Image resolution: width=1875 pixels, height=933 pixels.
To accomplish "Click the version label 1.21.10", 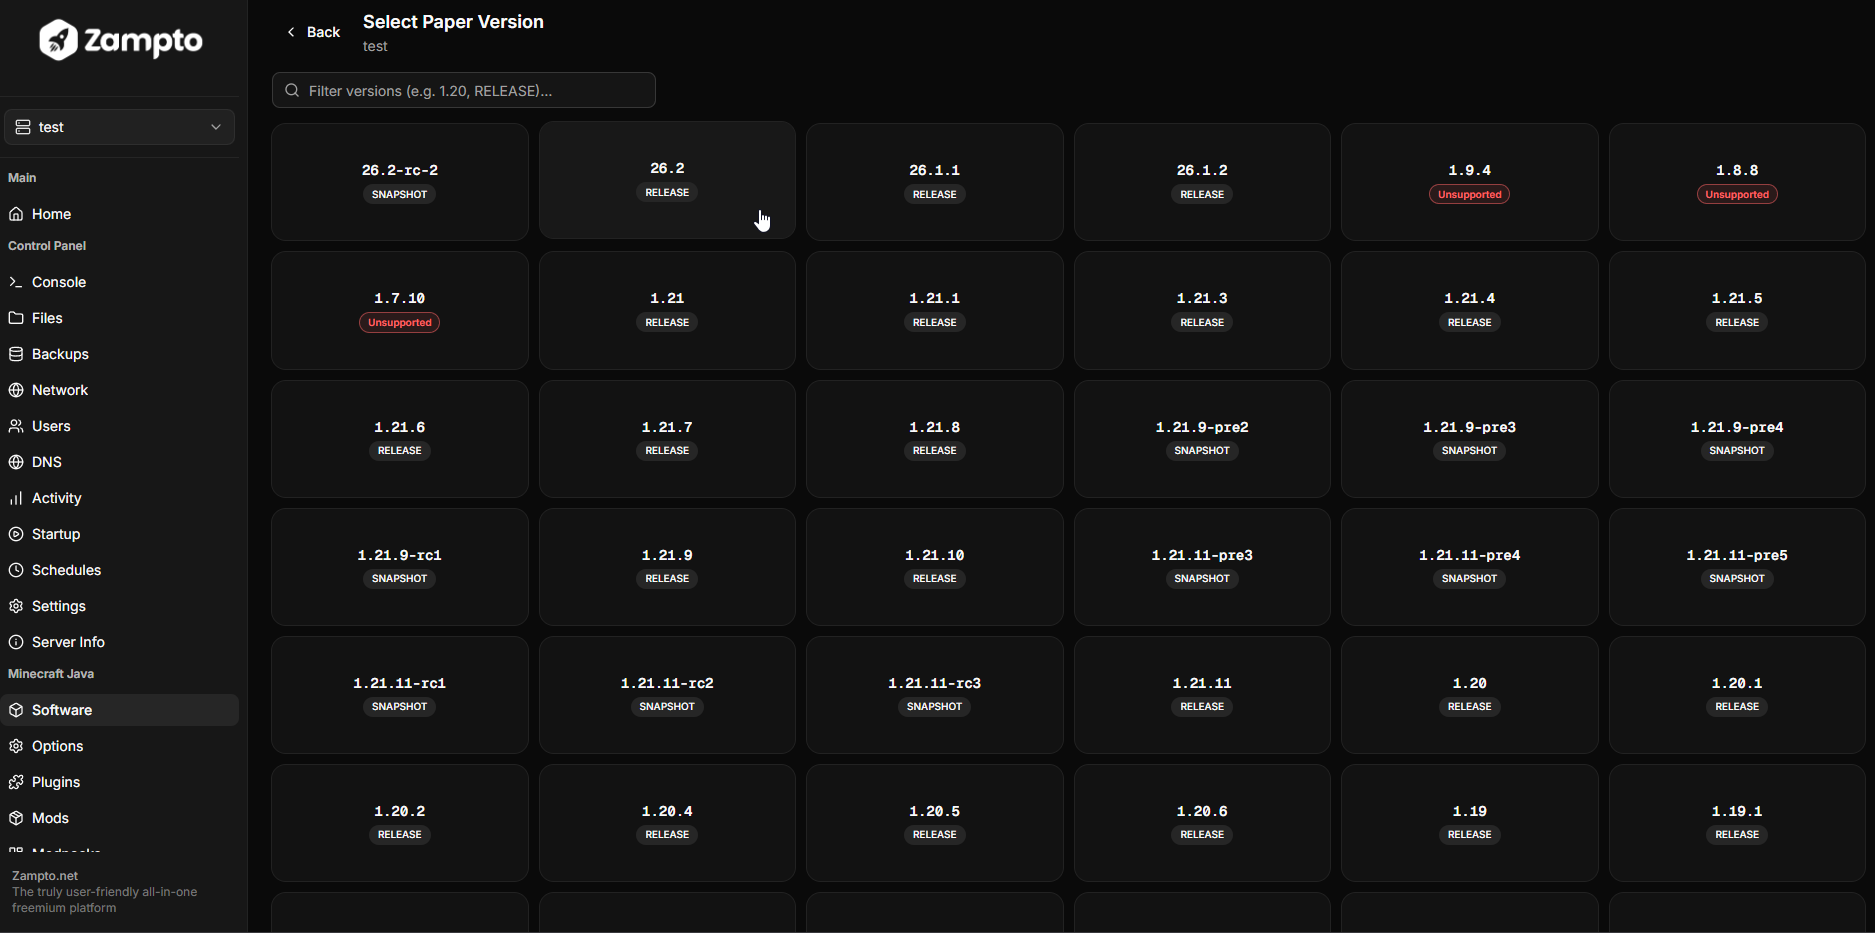I will click(x=935, y=555).
